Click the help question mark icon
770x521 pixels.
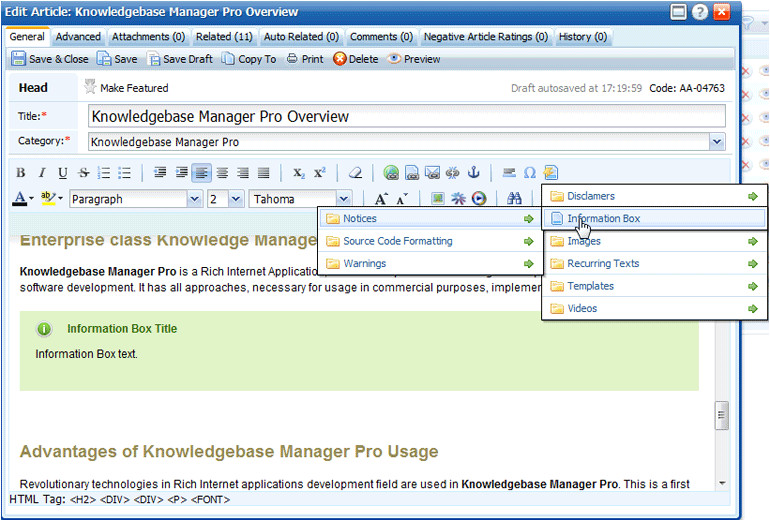coord(700,11)
